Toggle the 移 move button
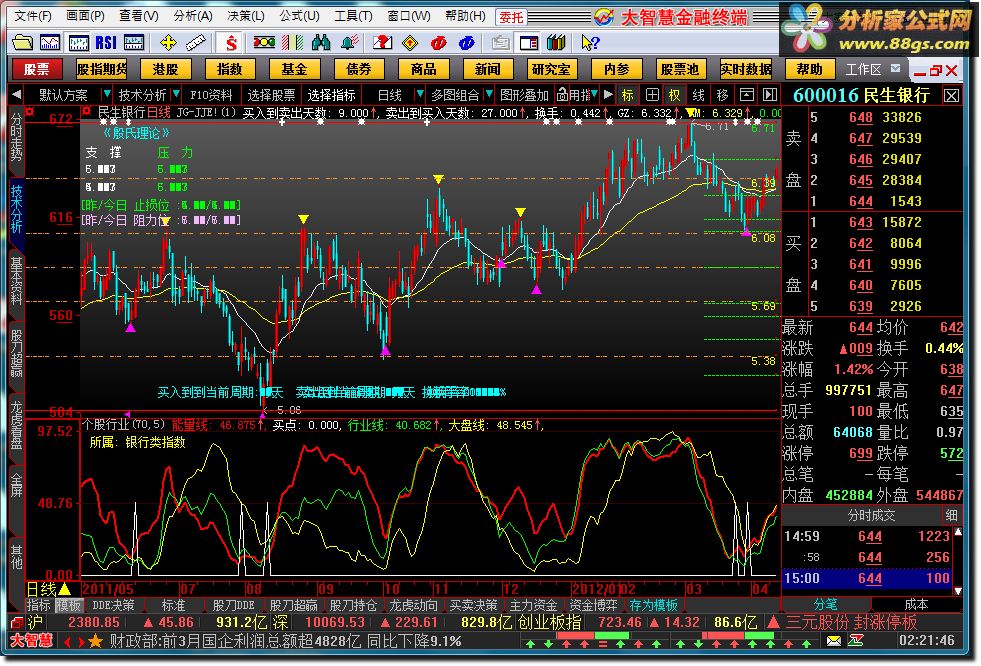This screenshot has width=981, height=666. click(x=723, y=95)
